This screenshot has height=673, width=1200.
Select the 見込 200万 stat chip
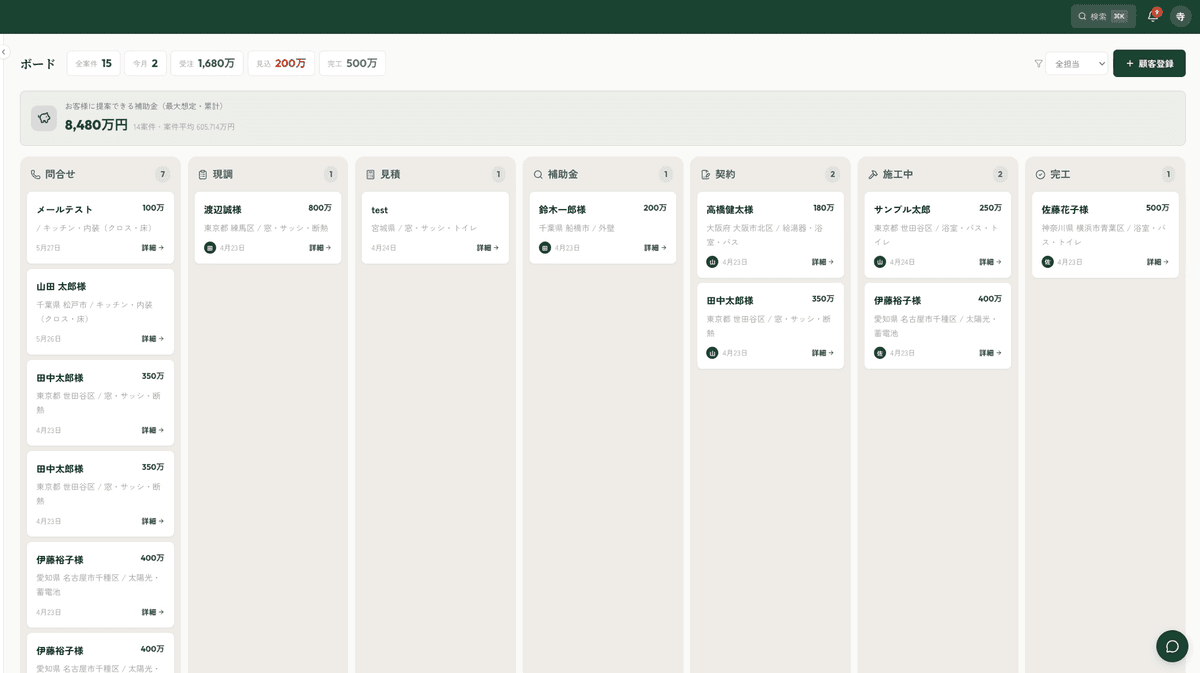pos(281,63)
